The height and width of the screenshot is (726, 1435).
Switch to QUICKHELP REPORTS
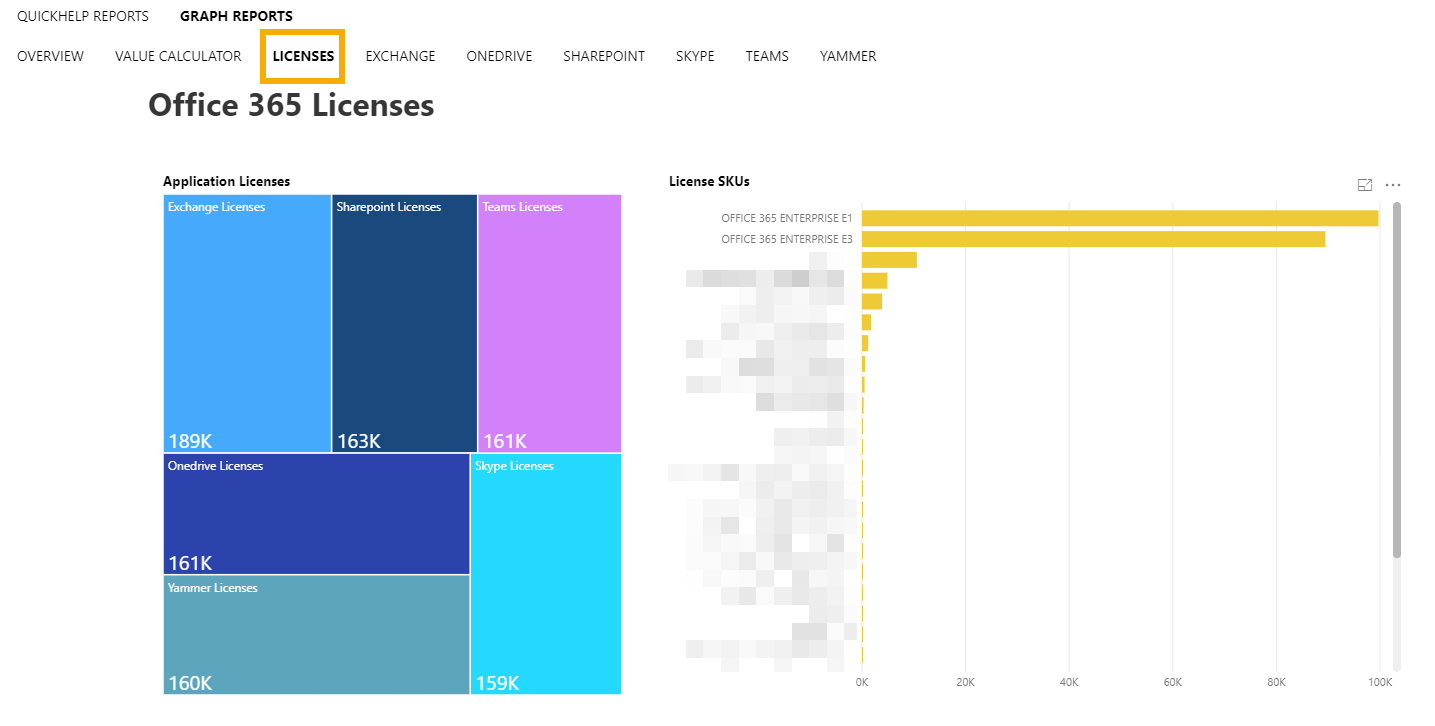point(82,15)
